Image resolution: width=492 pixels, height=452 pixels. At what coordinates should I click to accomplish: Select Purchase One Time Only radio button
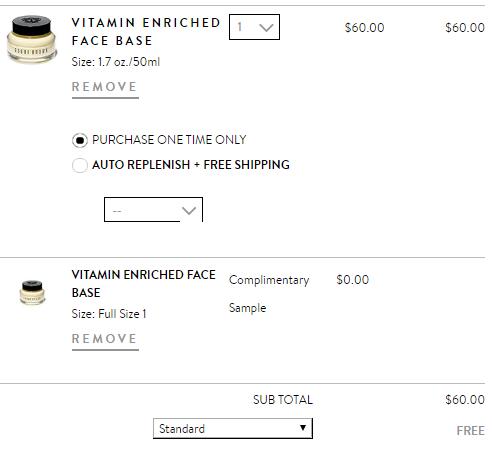80,140
